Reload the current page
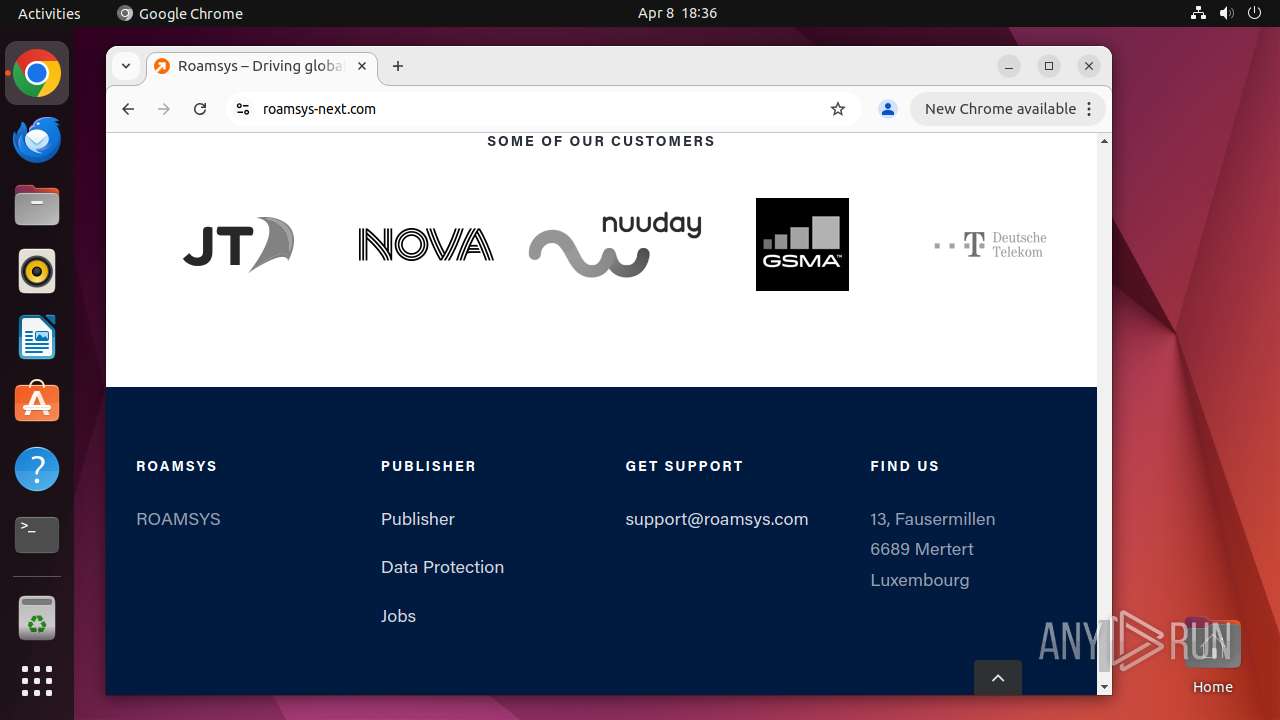Screen dimensions: 1280x720 tap(200, 109)
